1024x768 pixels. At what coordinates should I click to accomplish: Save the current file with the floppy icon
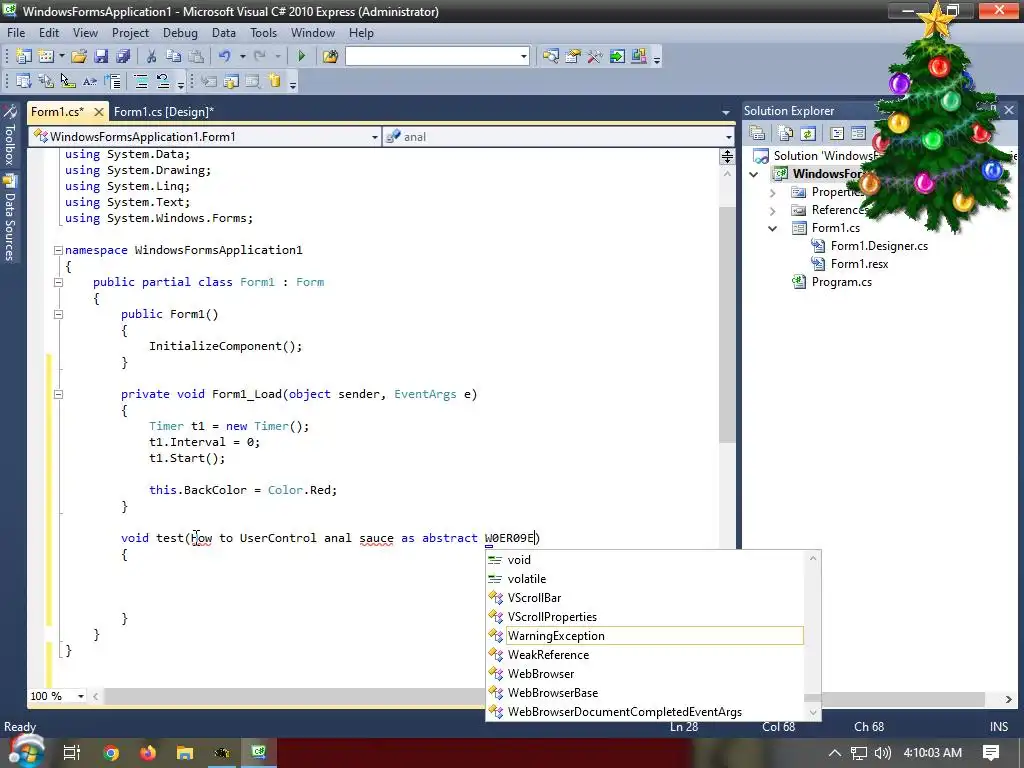point(101,57)
